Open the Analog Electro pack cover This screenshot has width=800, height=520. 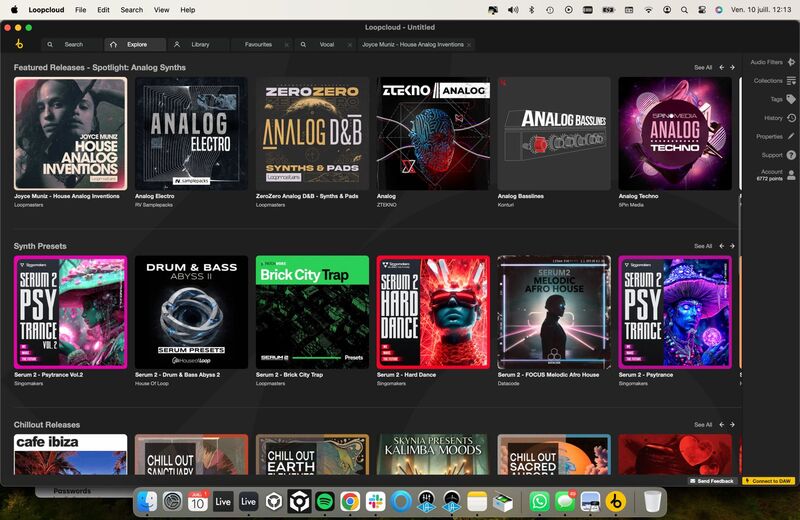[191, 134]
